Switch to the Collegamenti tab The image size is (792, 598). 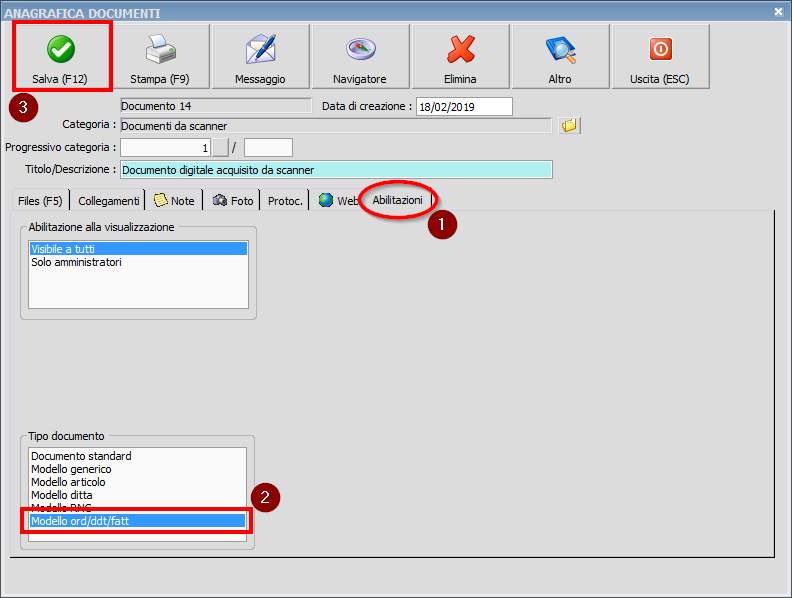tap(109, 201)
